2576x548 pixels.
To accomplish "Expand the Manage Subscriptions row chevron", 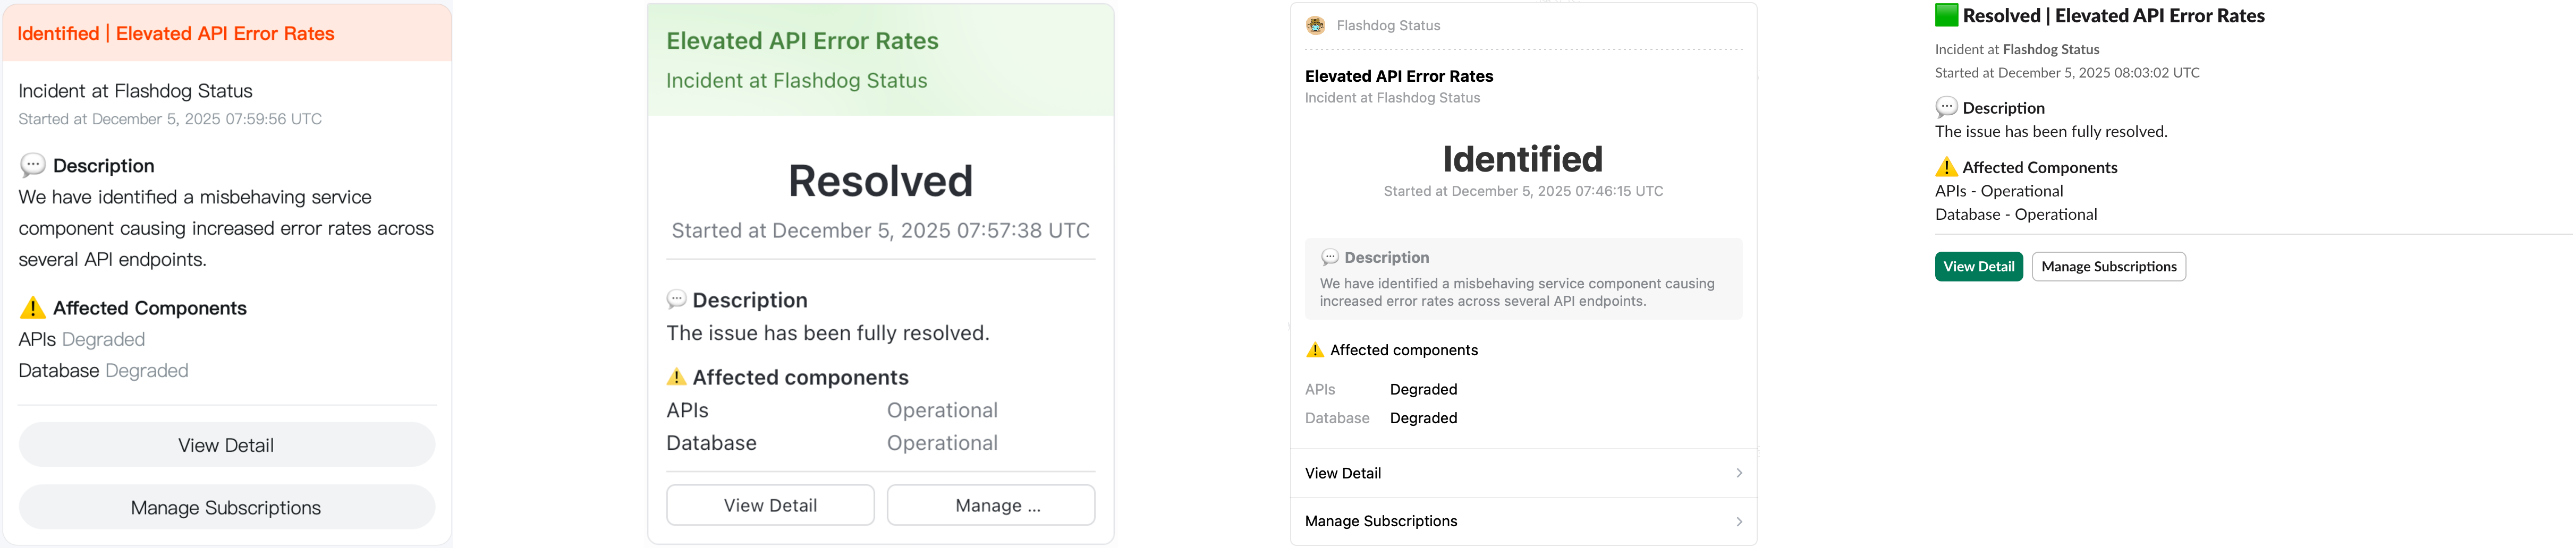I will pos(1739,521).
